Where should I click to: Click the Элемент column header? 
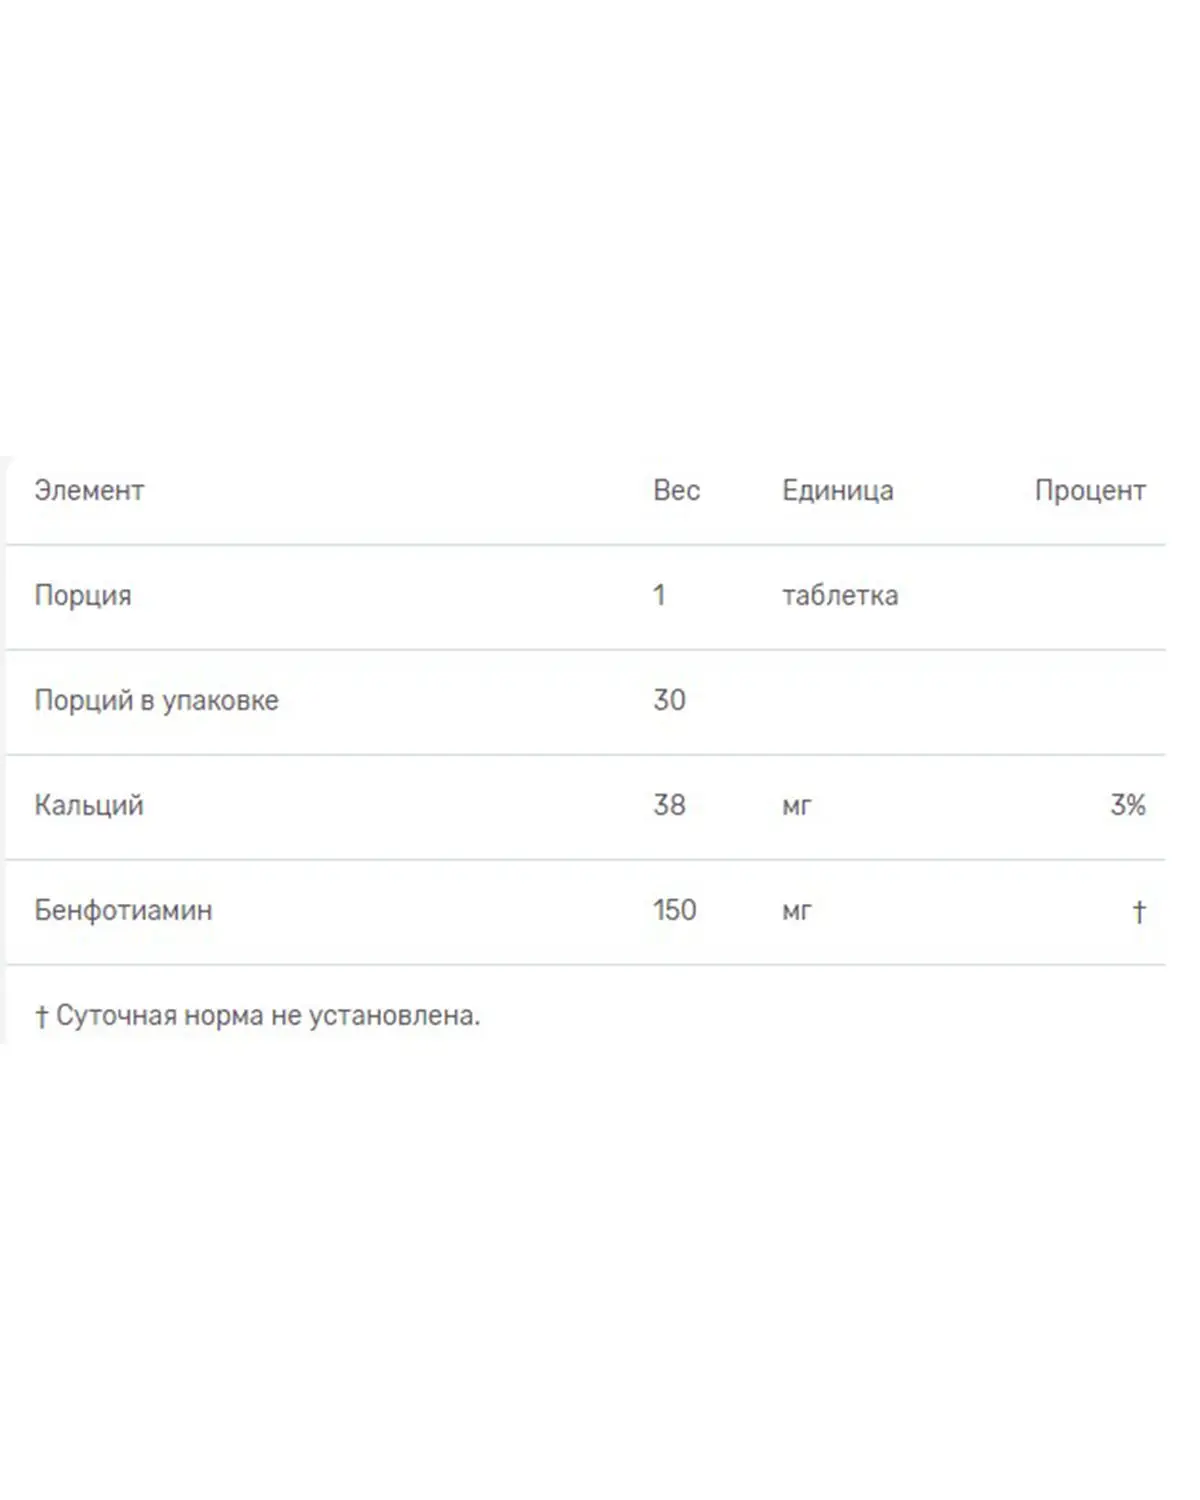[x=89, y=491]
